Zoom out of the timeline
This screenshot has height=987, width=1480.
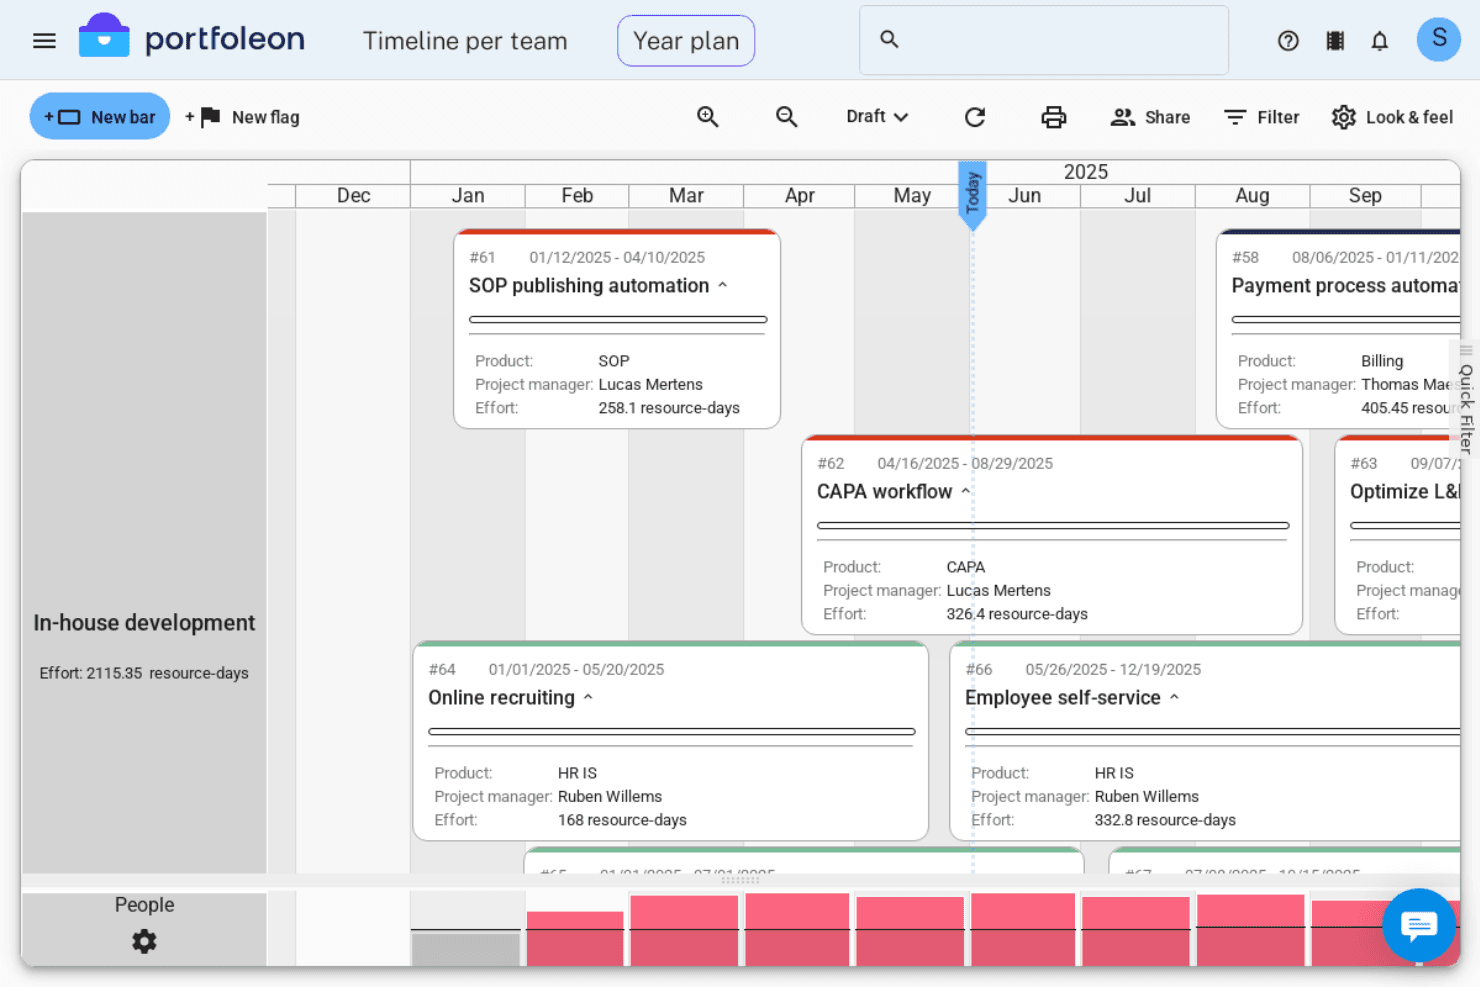[x=787, y=117]
